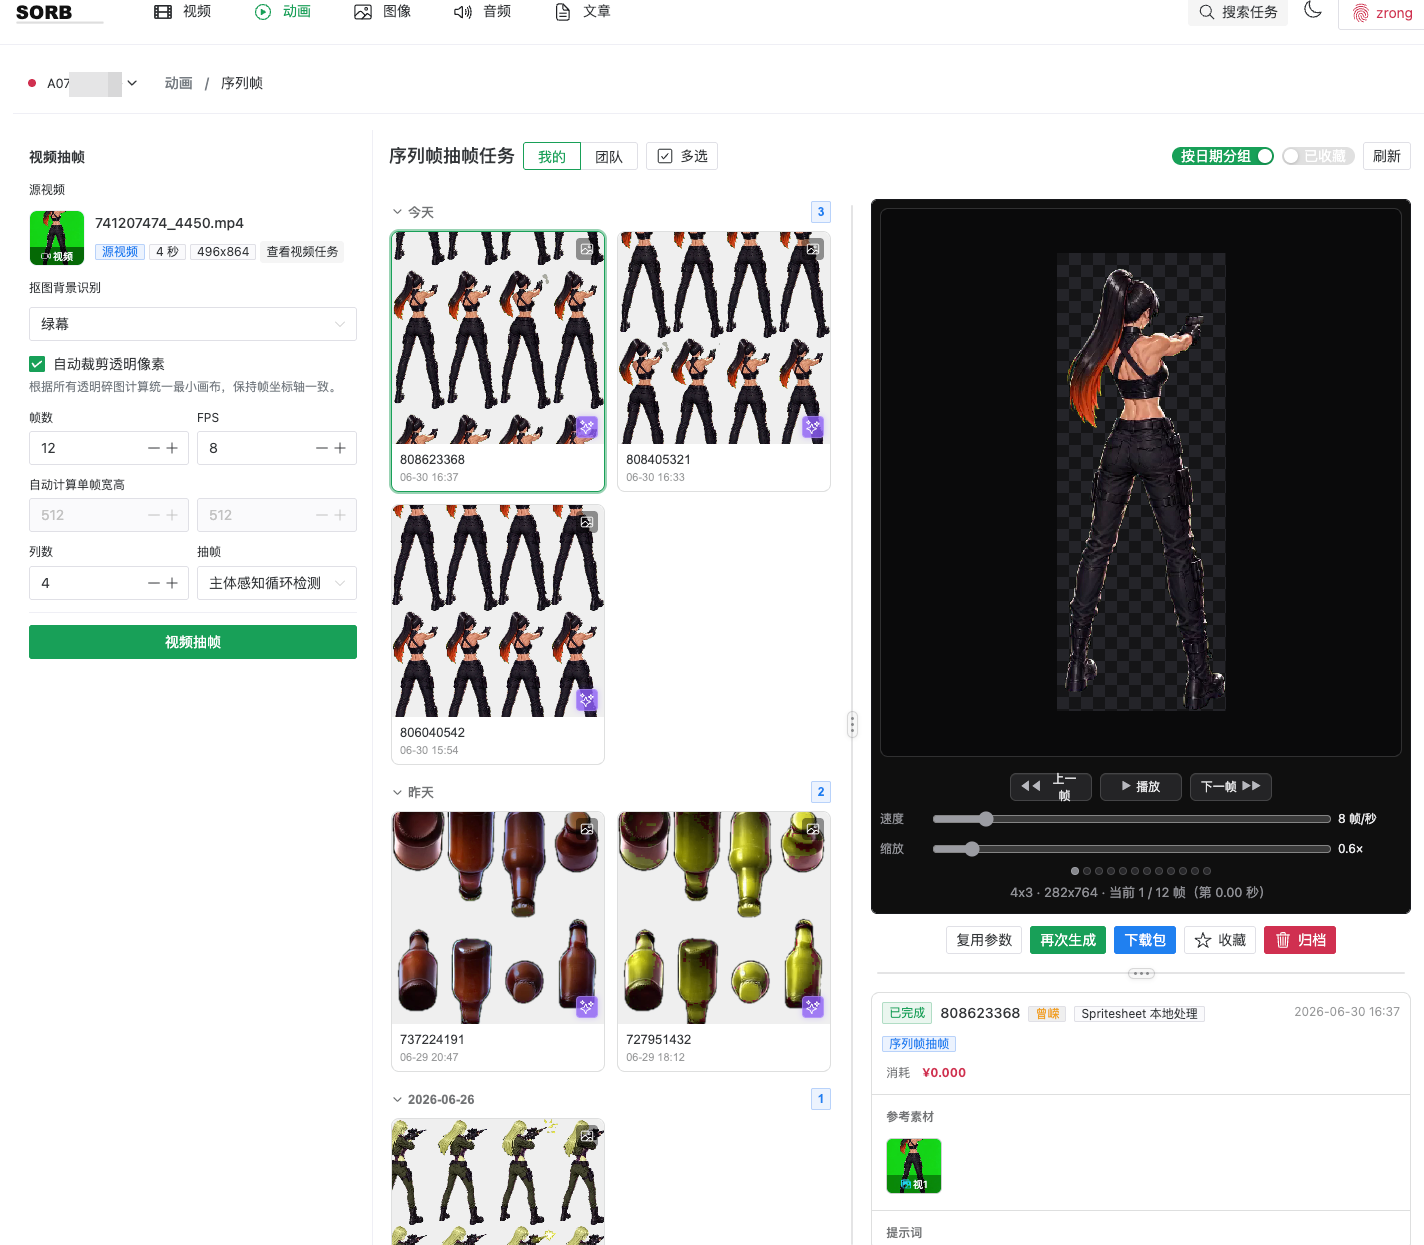Click panel splitter handle beside task list
This screenshot has width=1424, height=1245.
pyautogui.click(x=852, y=724)
